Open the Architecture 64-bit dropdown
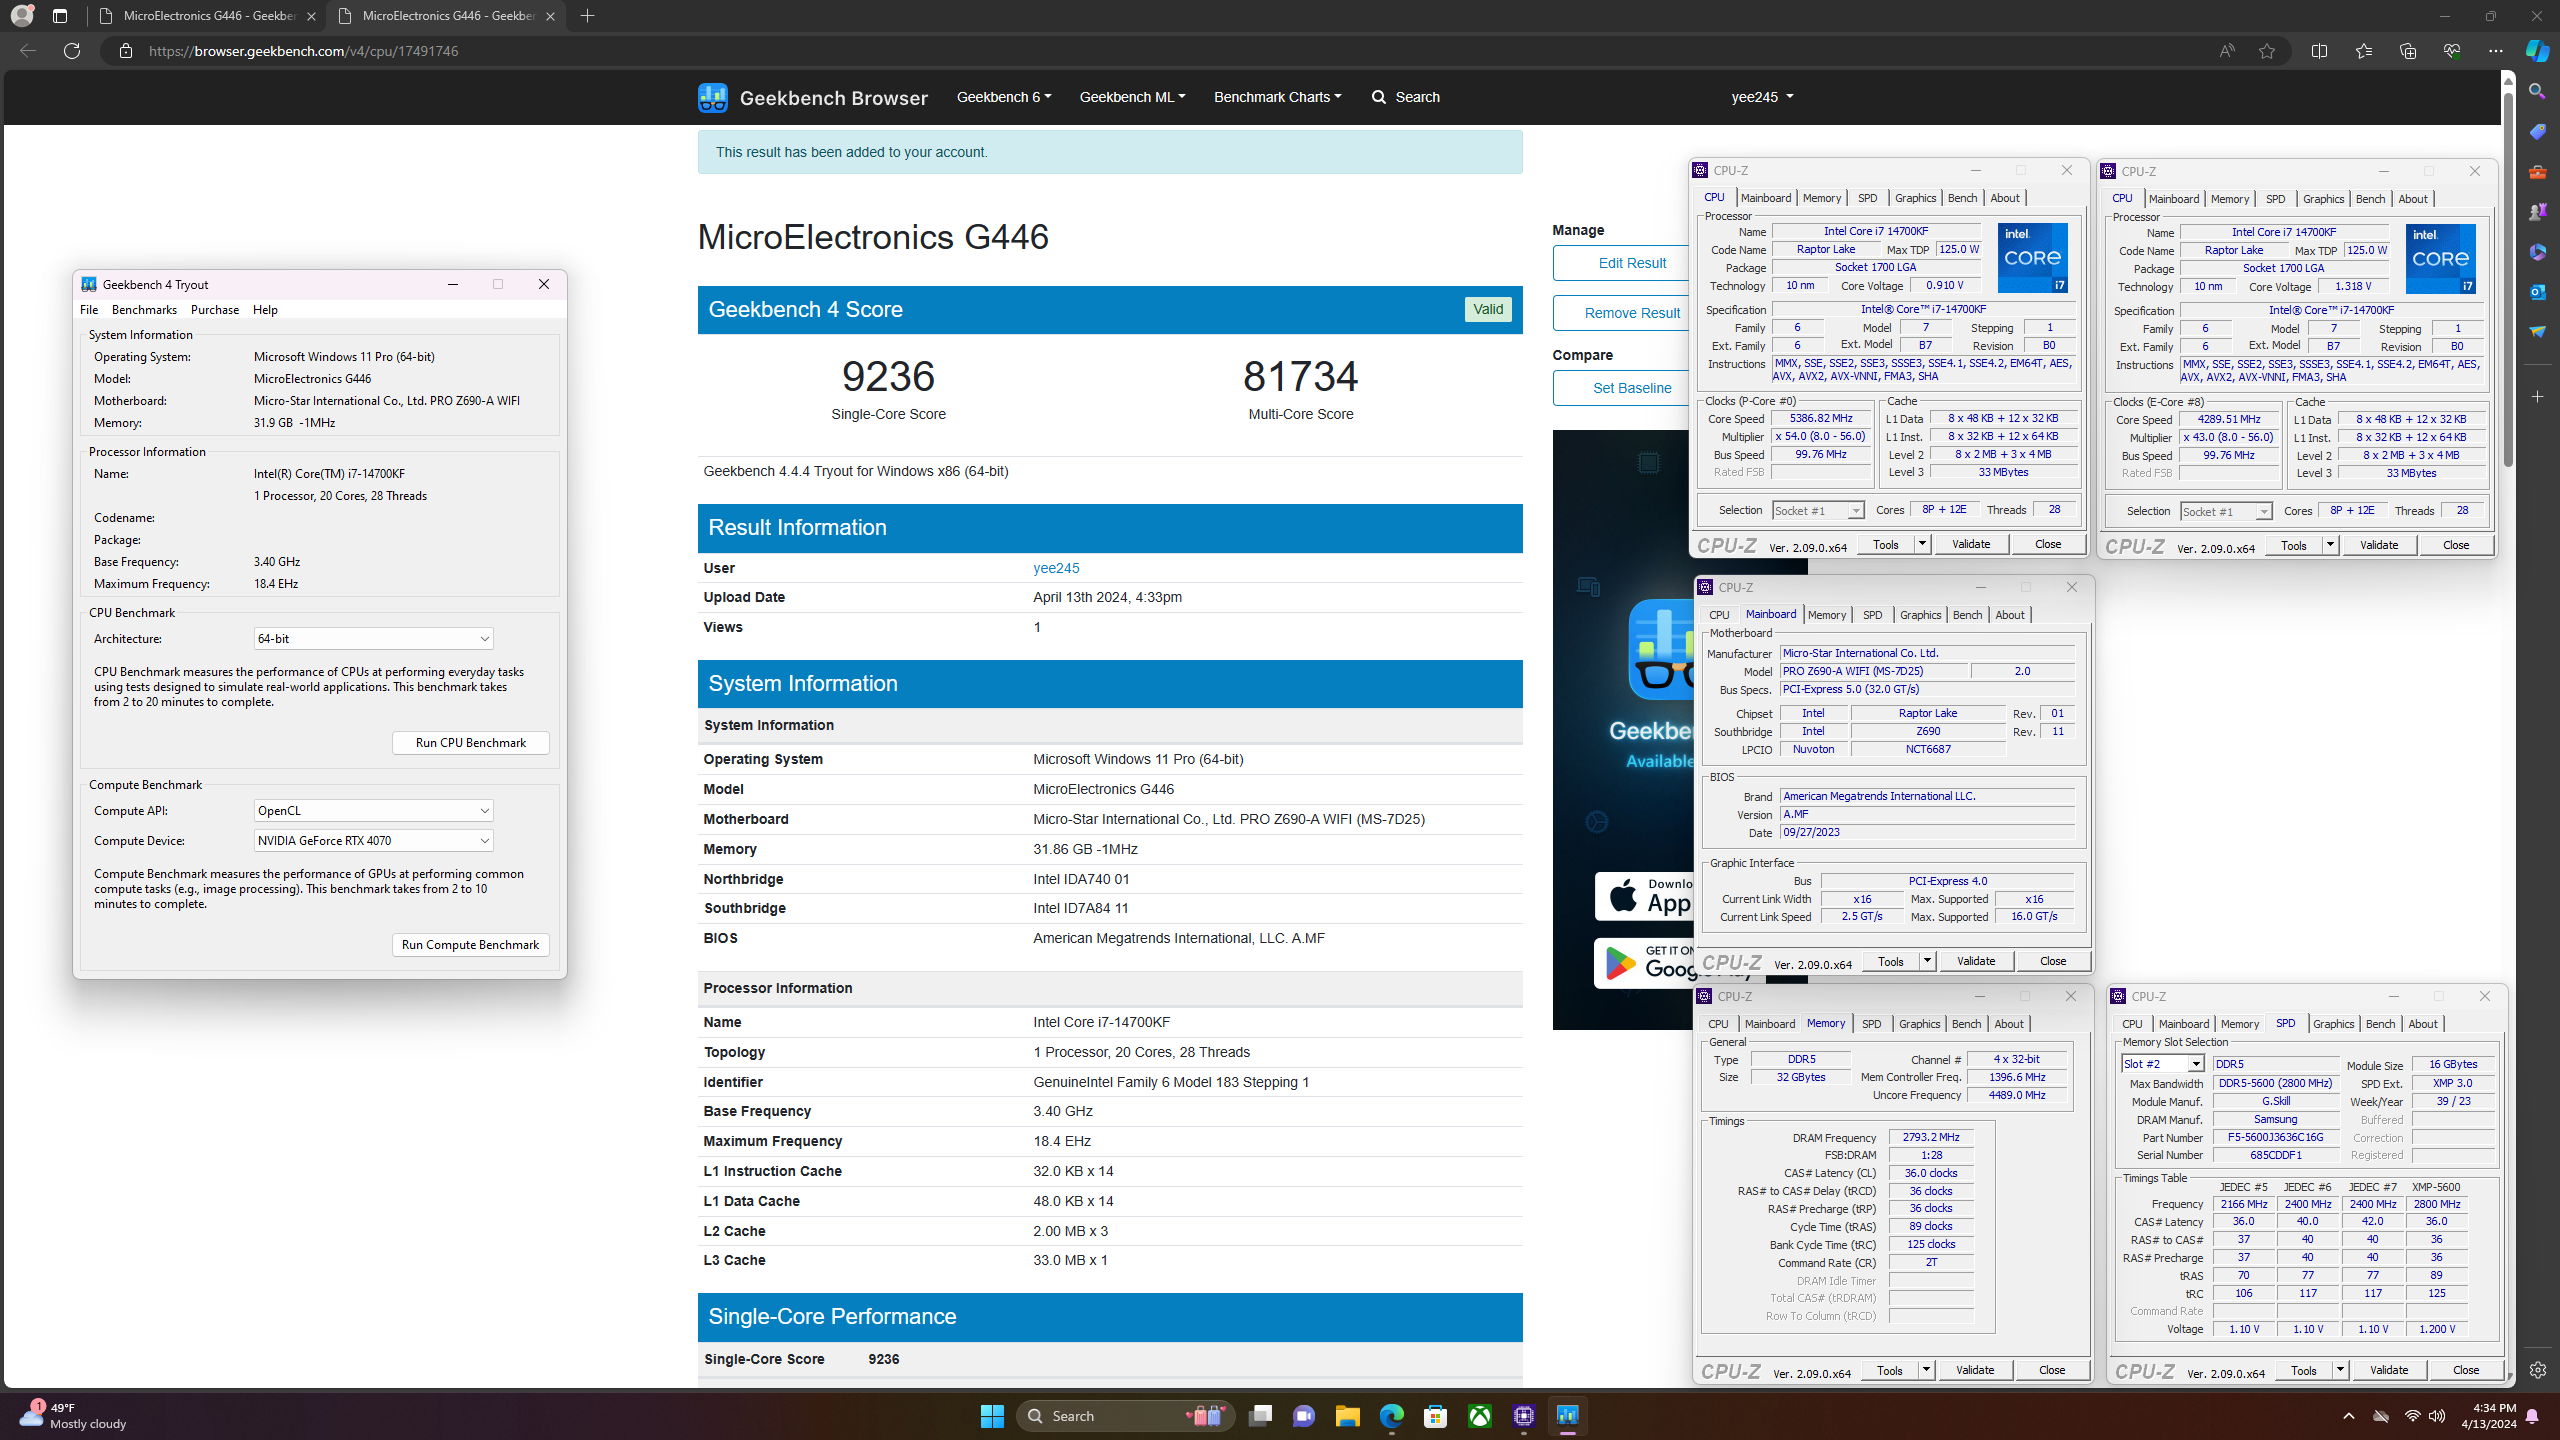 (373, 639)
